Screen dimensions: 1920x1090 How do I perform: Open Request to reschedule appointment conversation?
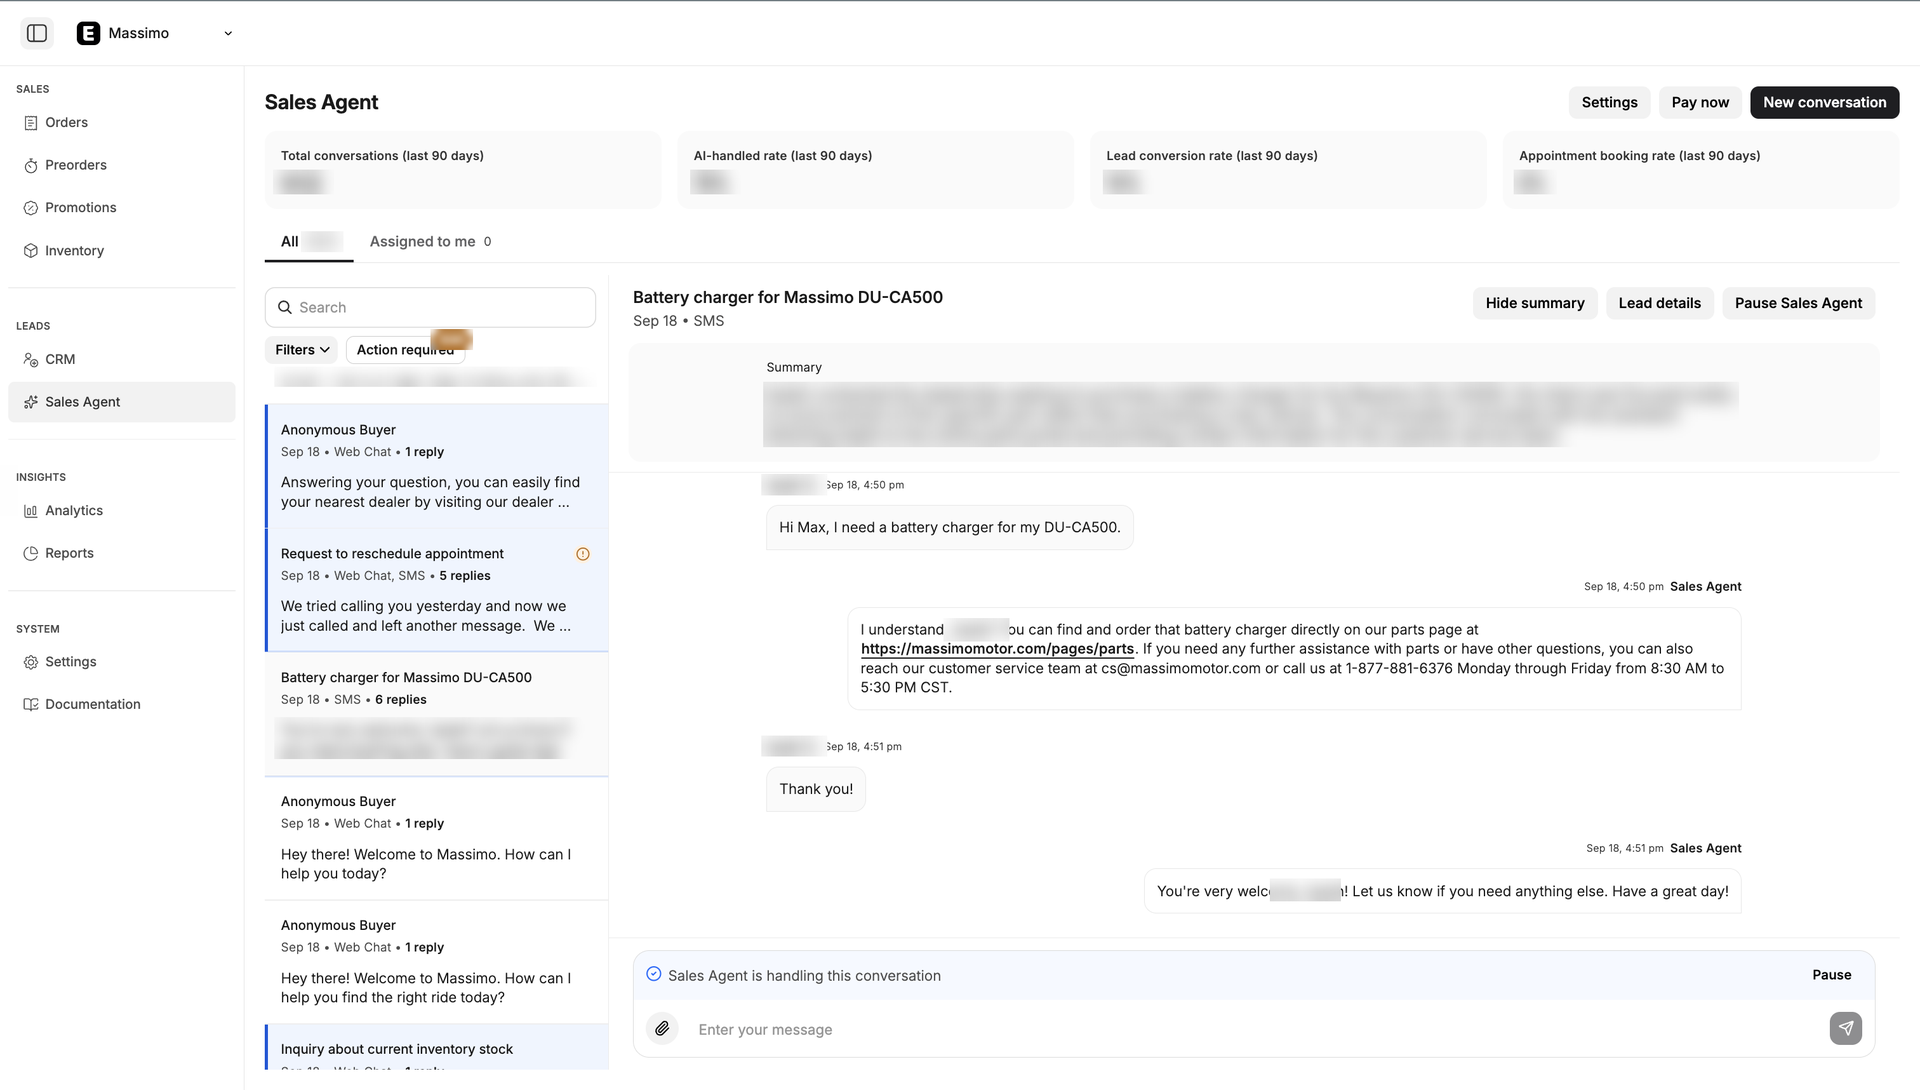pyautogui.click(x=437, y=591)
